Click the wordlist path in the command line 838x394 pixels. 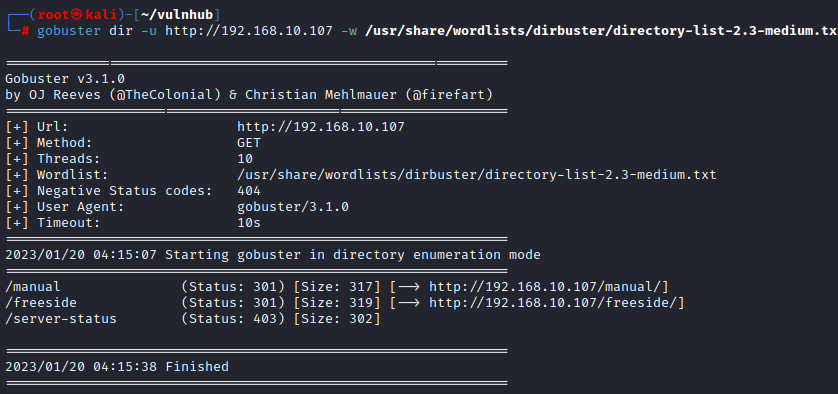[x=601, y=30]
